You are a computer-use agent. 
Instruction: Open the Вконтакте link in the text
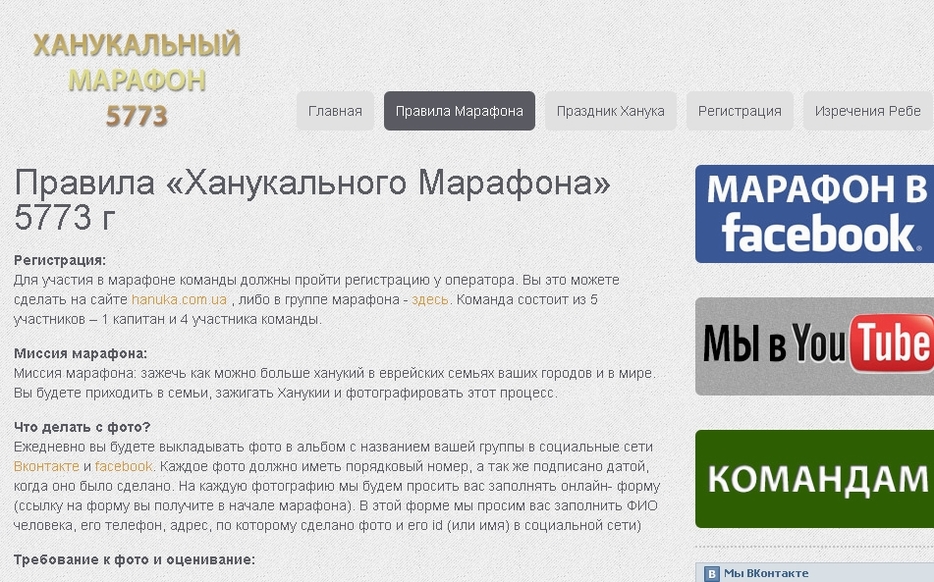tap(46, 466)
